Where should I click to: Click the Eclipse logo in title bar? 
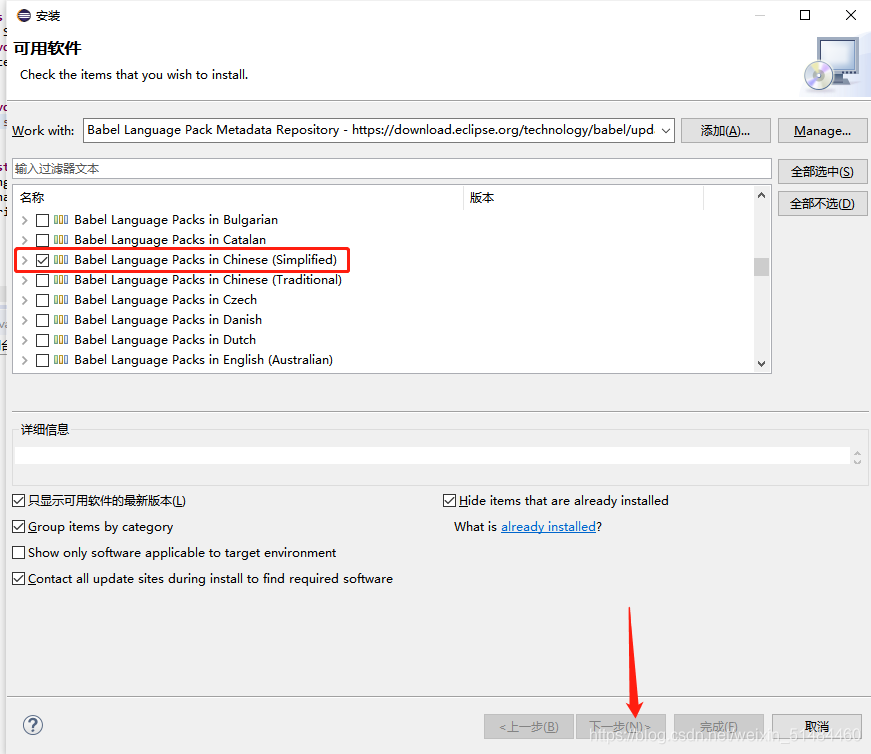point(24,15)
